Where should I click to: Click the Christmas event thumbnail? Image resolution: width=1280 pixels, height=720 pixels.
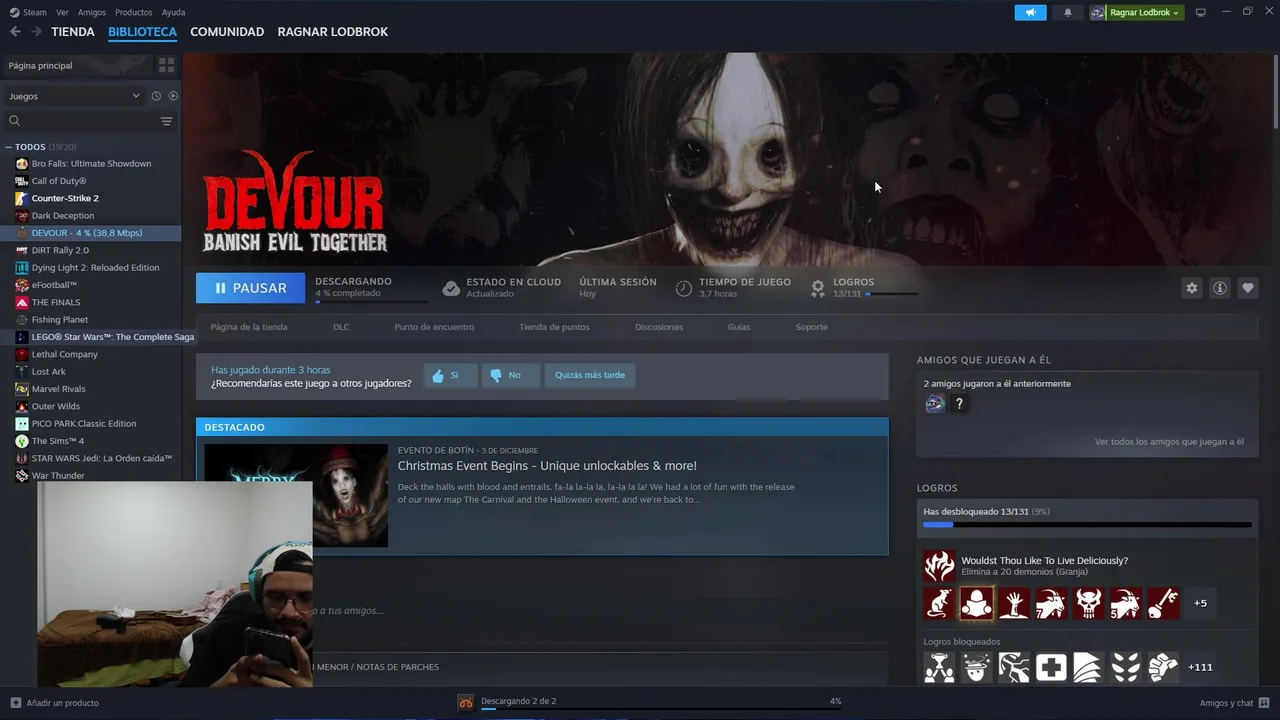[x=296, y=495]
